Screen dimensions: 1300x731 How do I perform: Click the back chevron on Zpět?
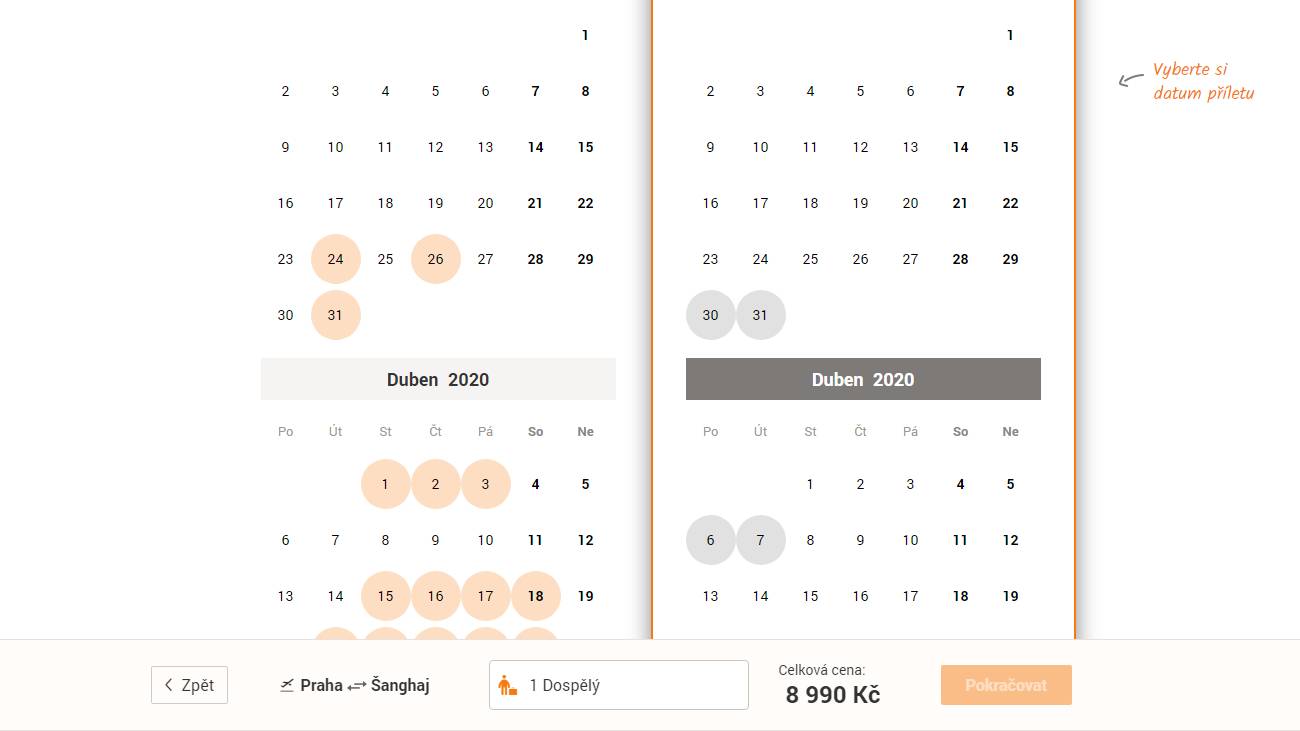169,686
